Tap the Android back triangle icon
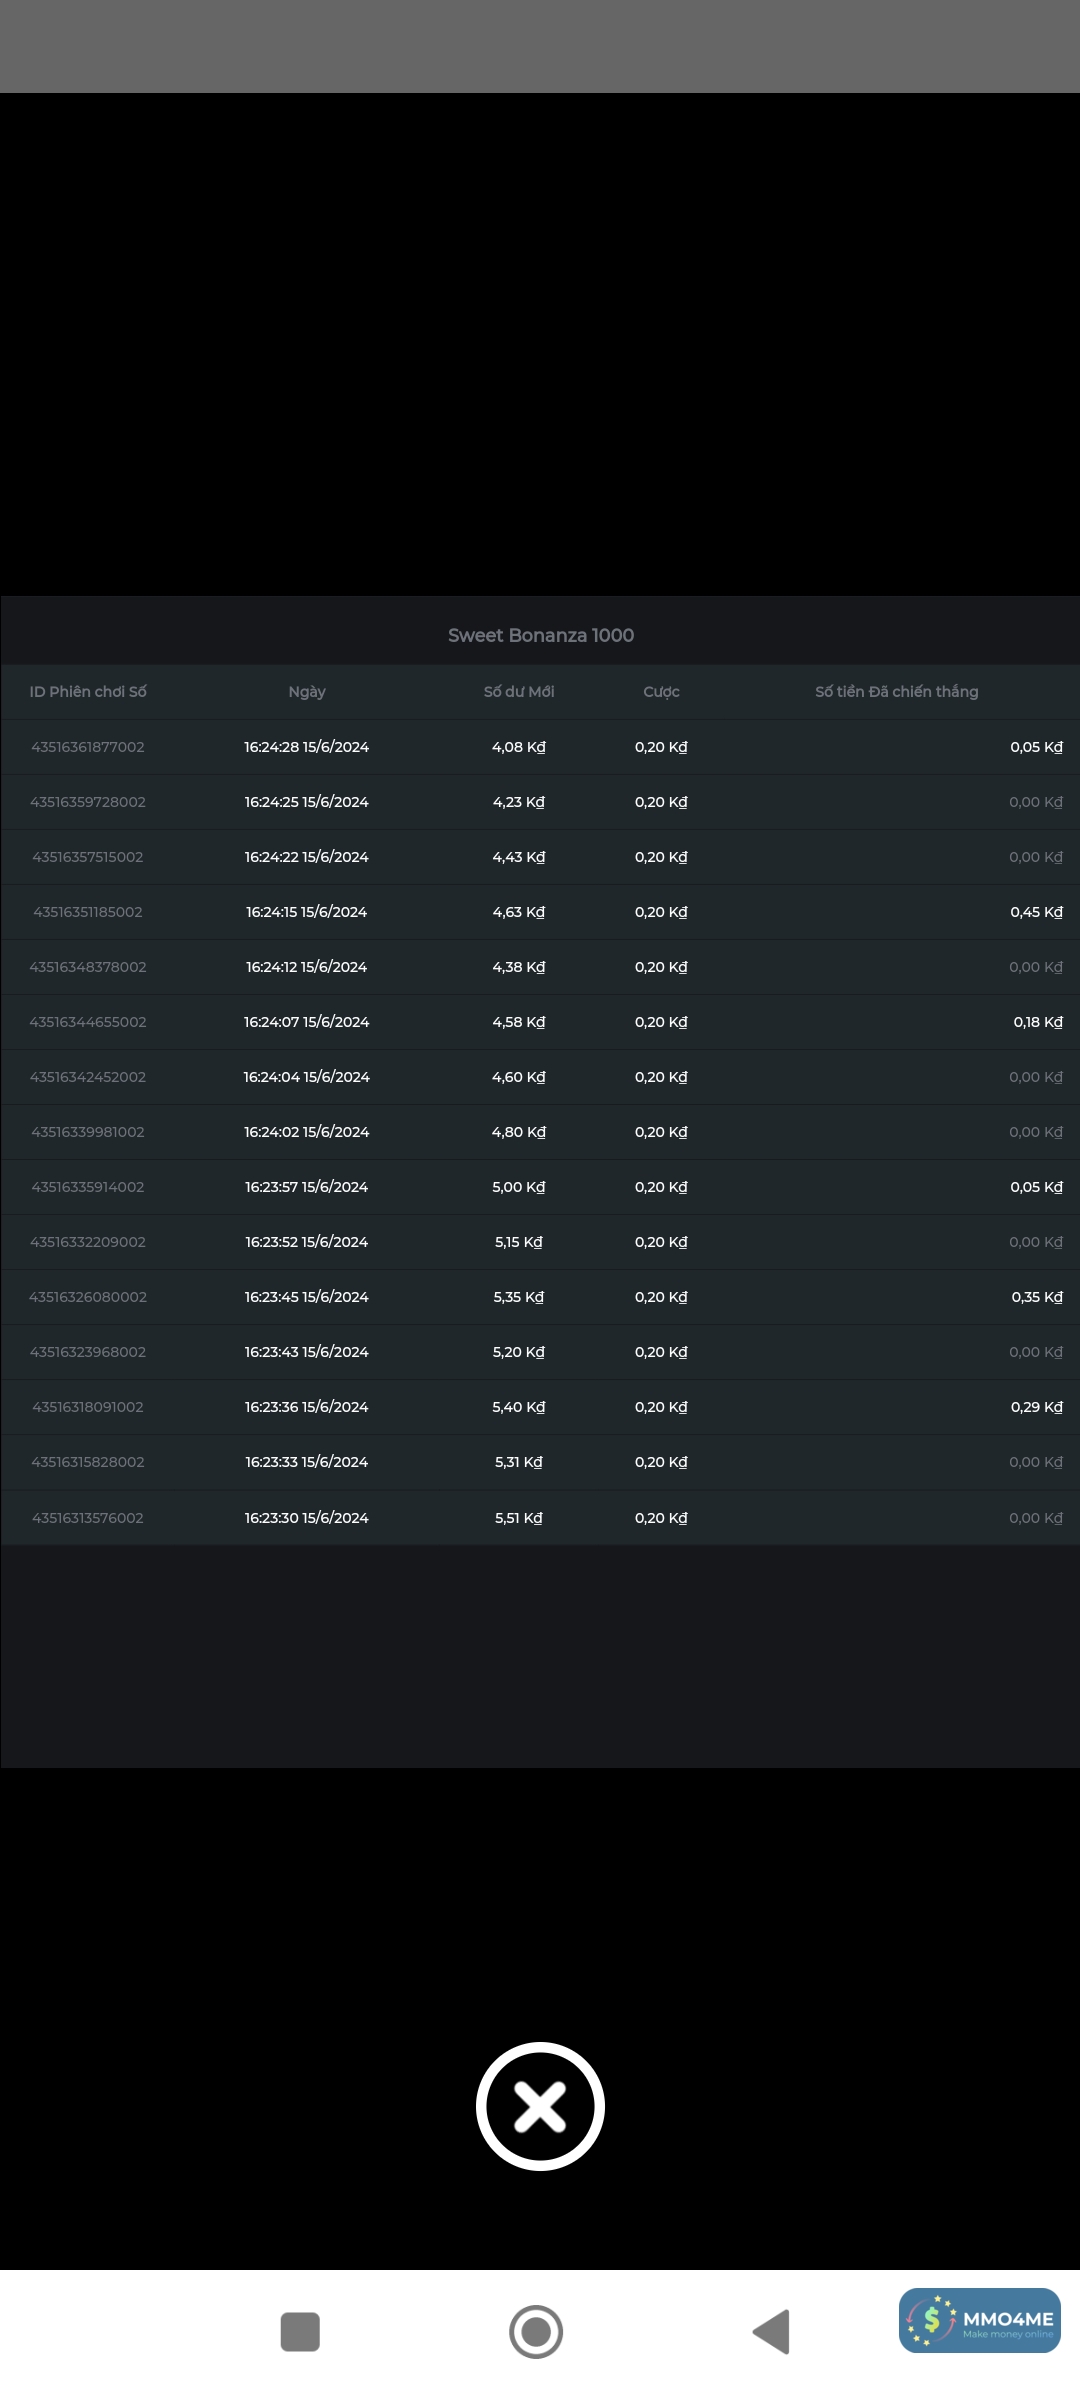This screenshot has width=1080, height=2400. pos(771,2332)
